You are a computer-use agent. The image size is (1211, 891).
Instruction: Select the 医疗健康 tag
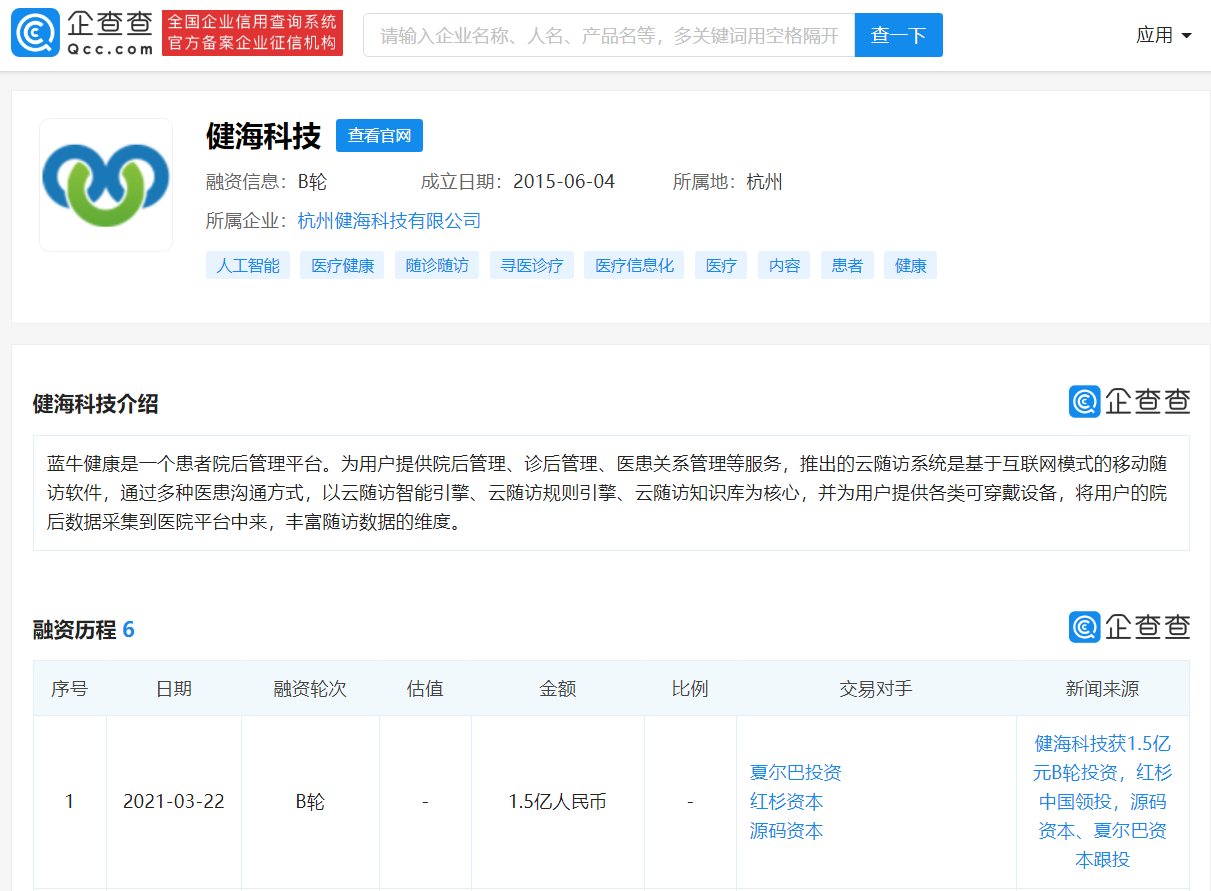click(342, 265)
